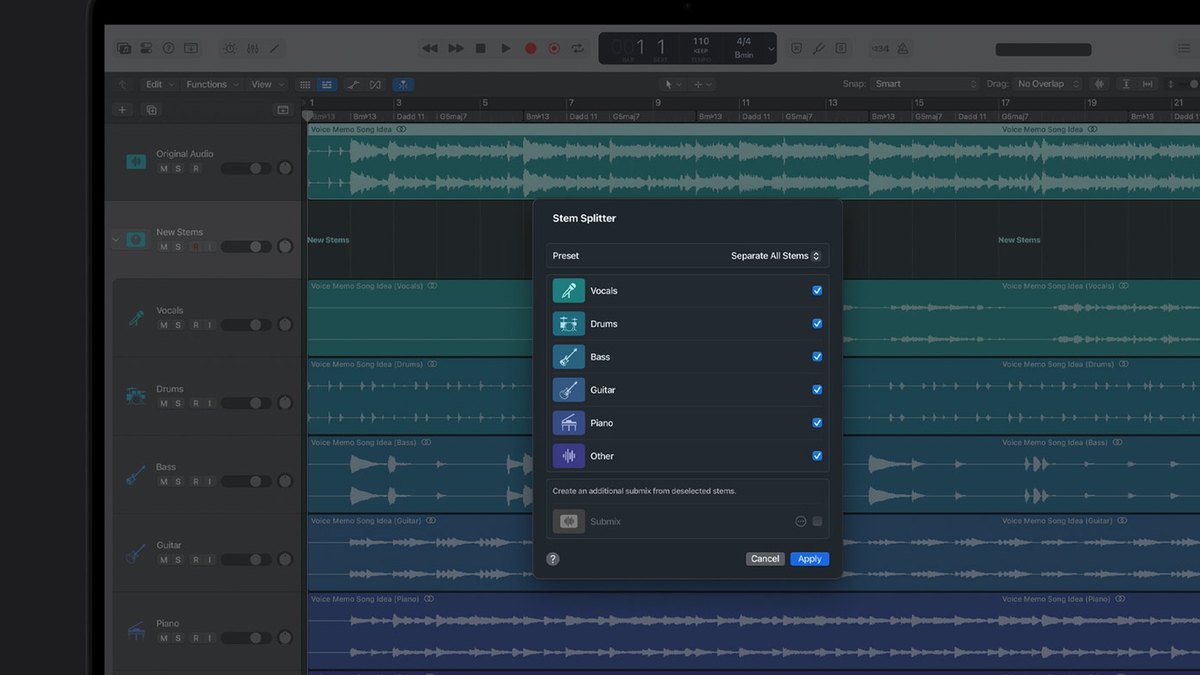Click the Vocals track volume slider
Image resolution: width=1200 pixels, height=675 pixels.
[246, 325]
